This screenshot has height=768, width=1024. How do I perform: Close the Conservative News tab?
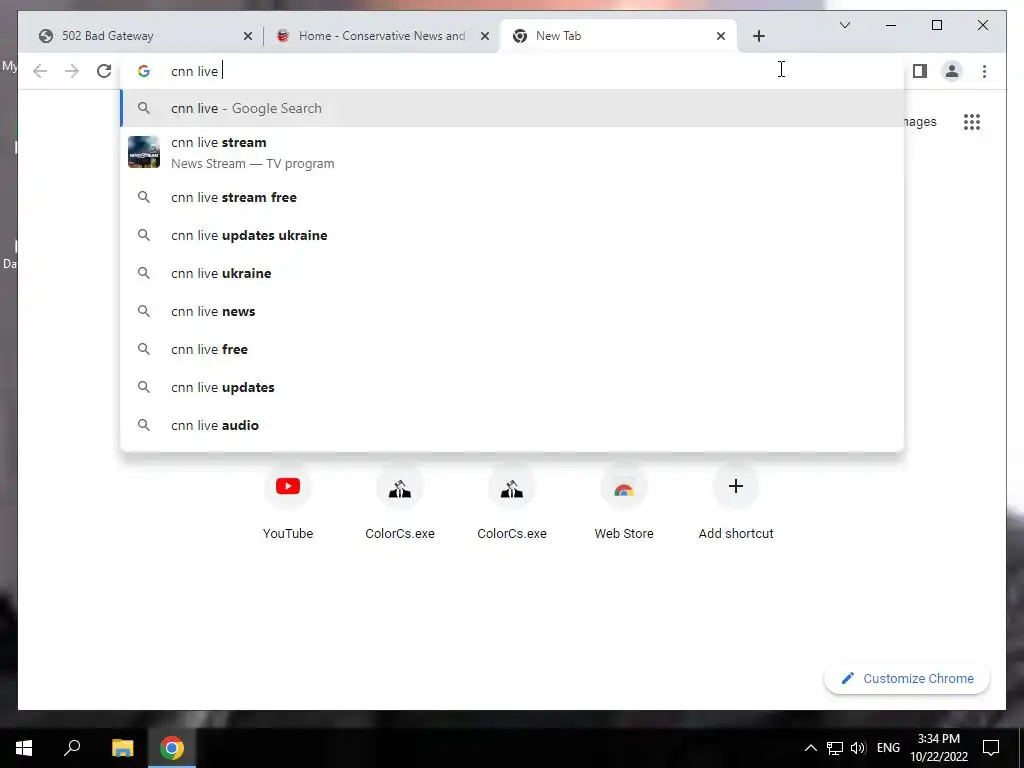pos(485,36)
